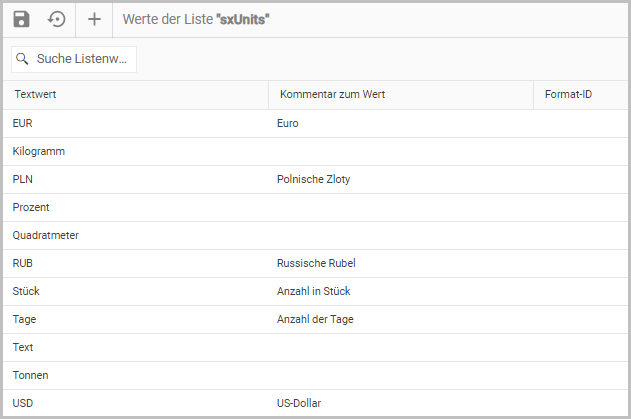Add a new list value with plus icon
The height and width of the screenshot is (419, 631).
(x=94, y=19)
